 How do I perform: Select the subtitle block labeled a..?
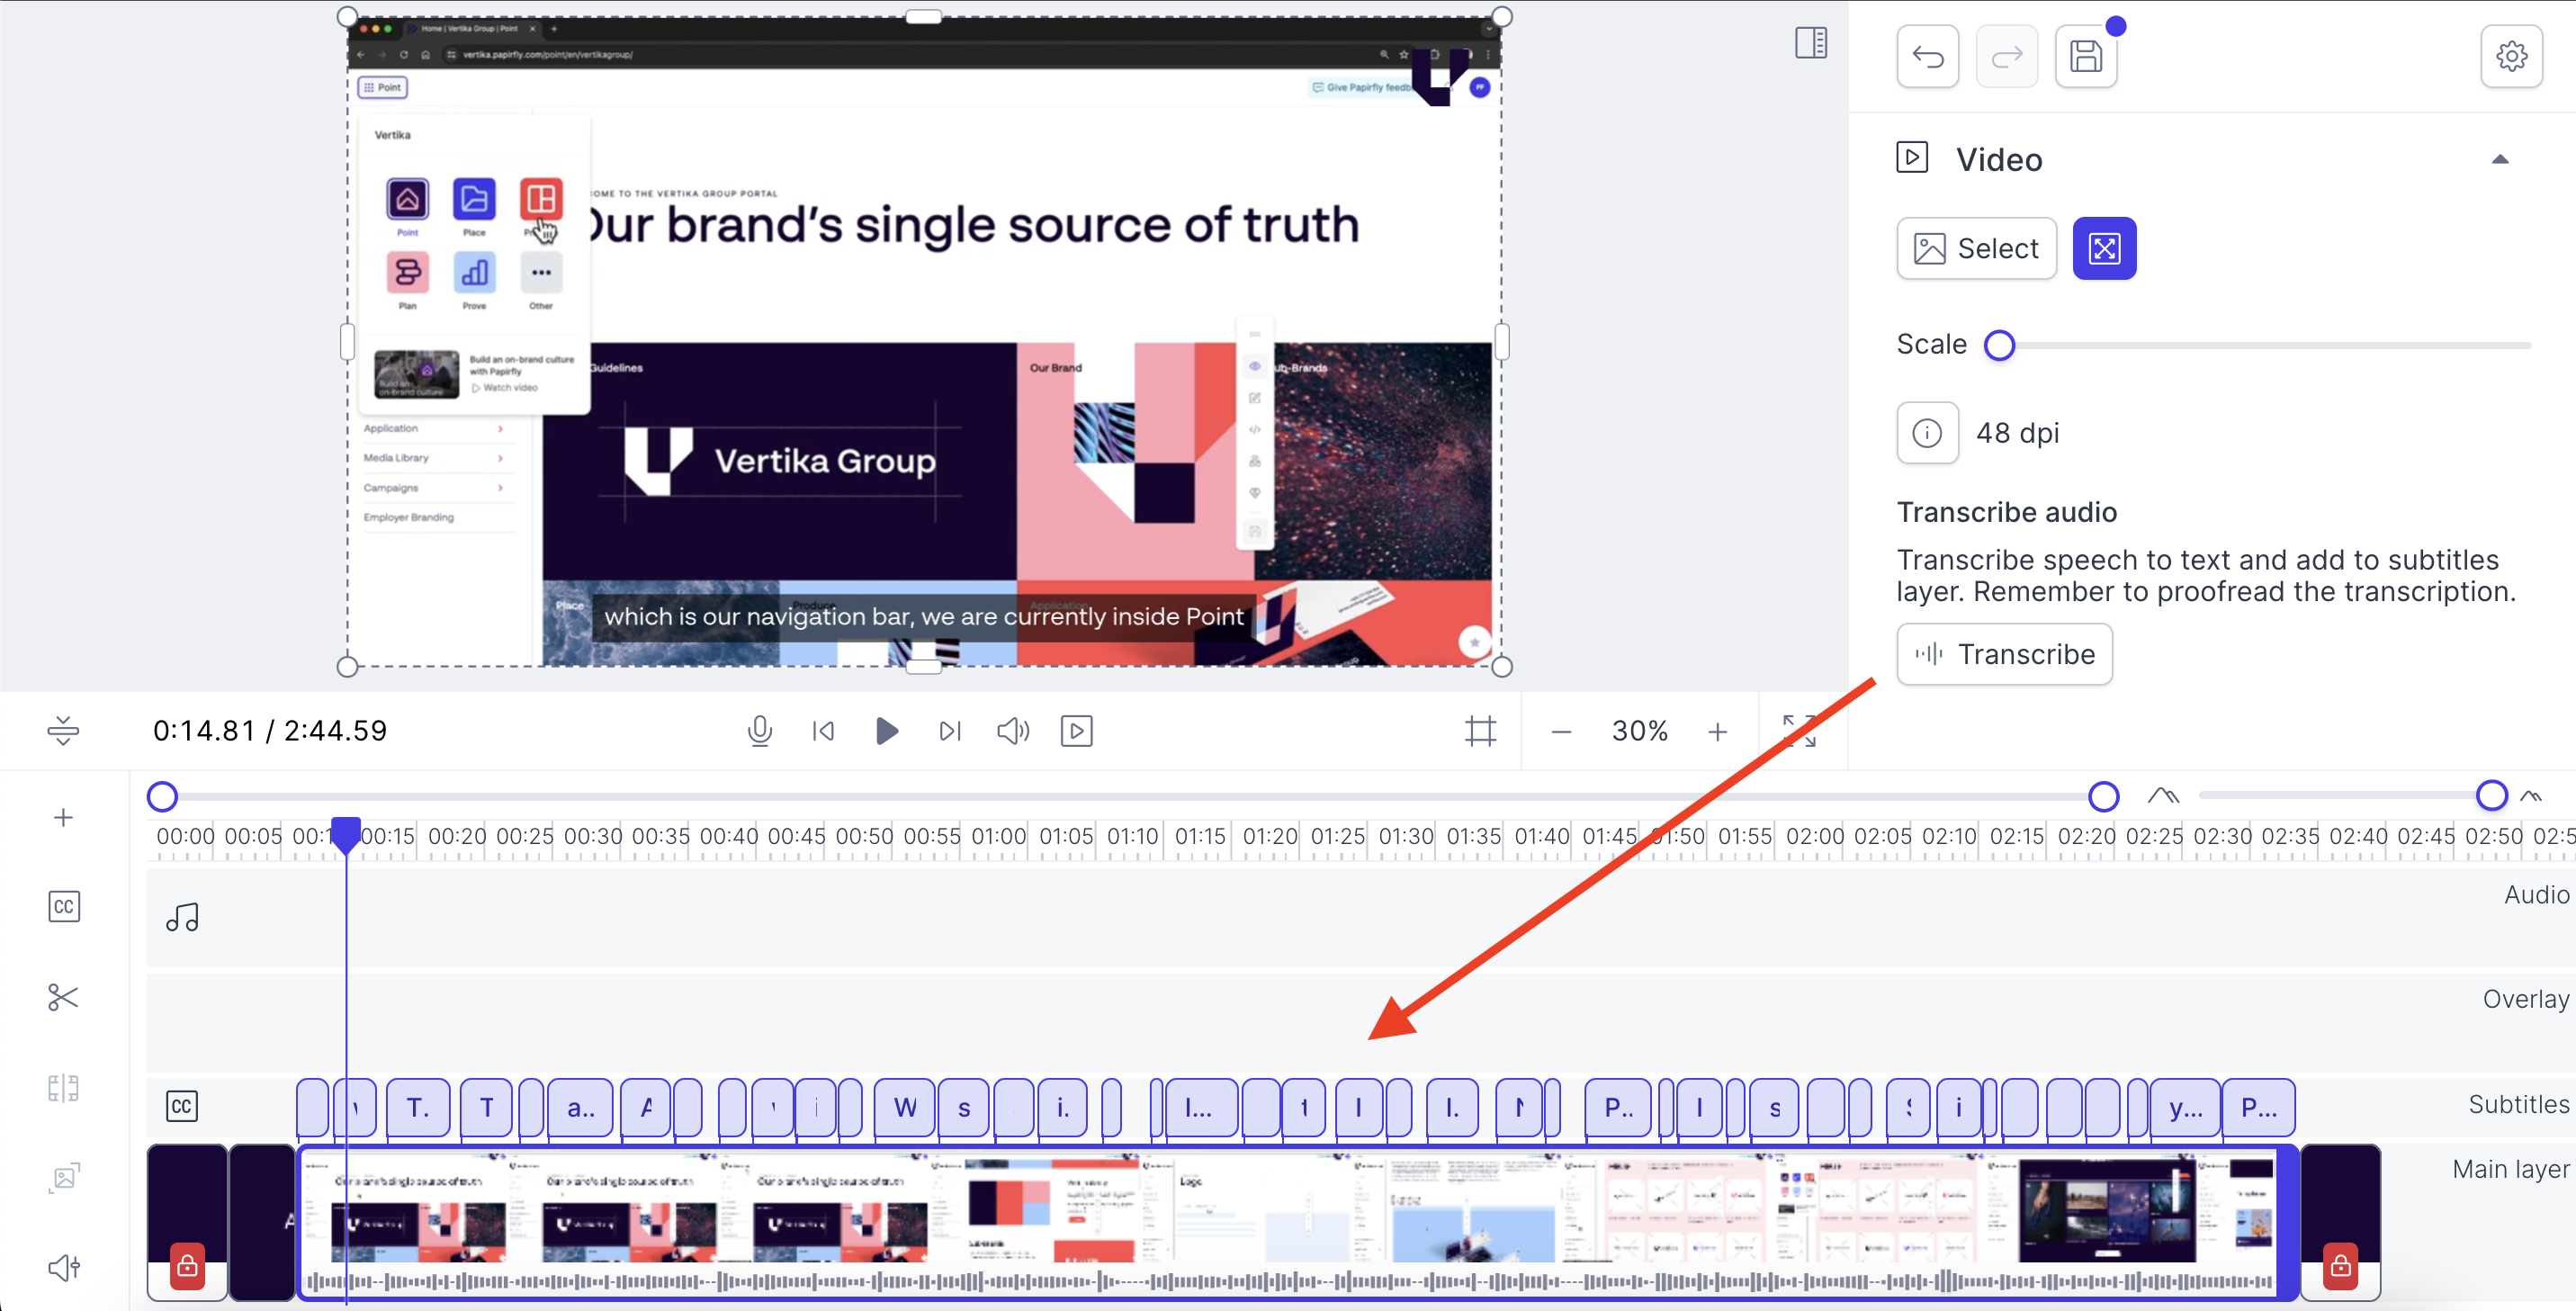(x=579, y=1107)
